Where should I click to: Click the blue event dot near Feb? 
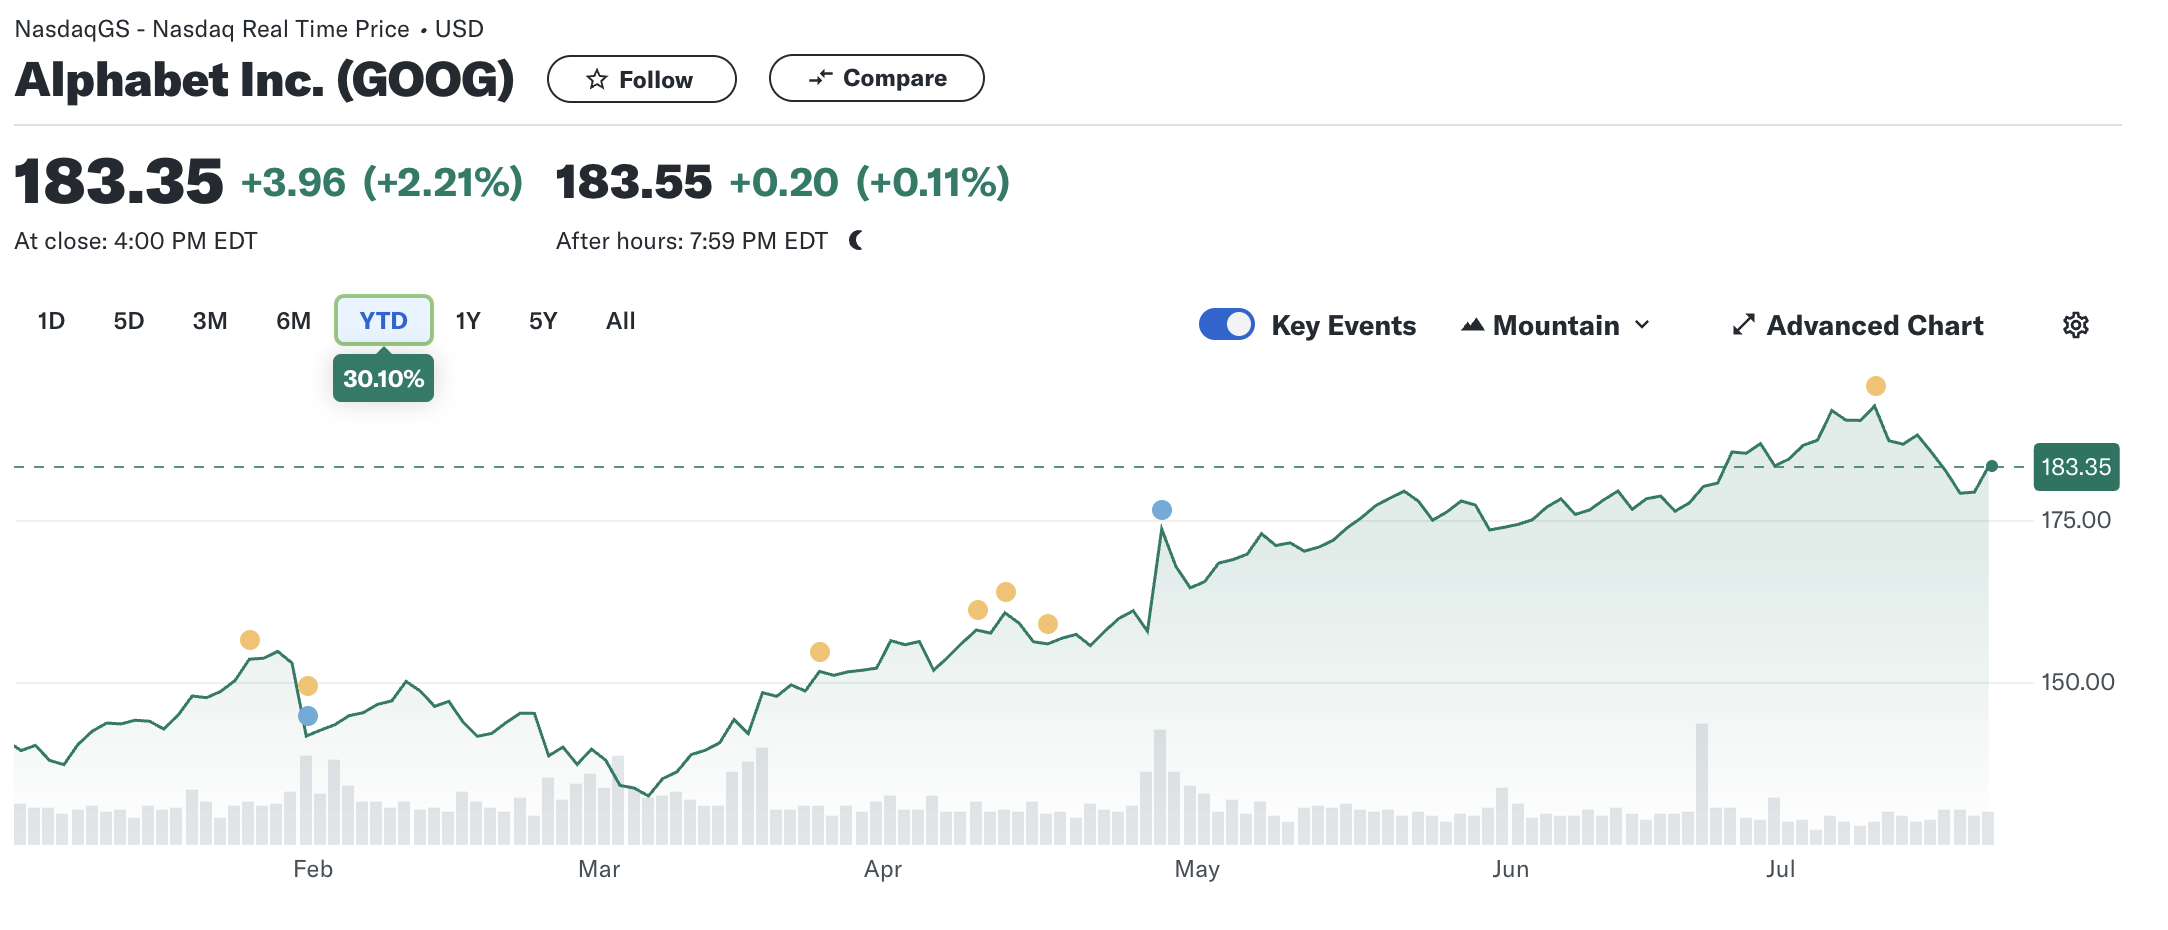click(x=308, y=716)
